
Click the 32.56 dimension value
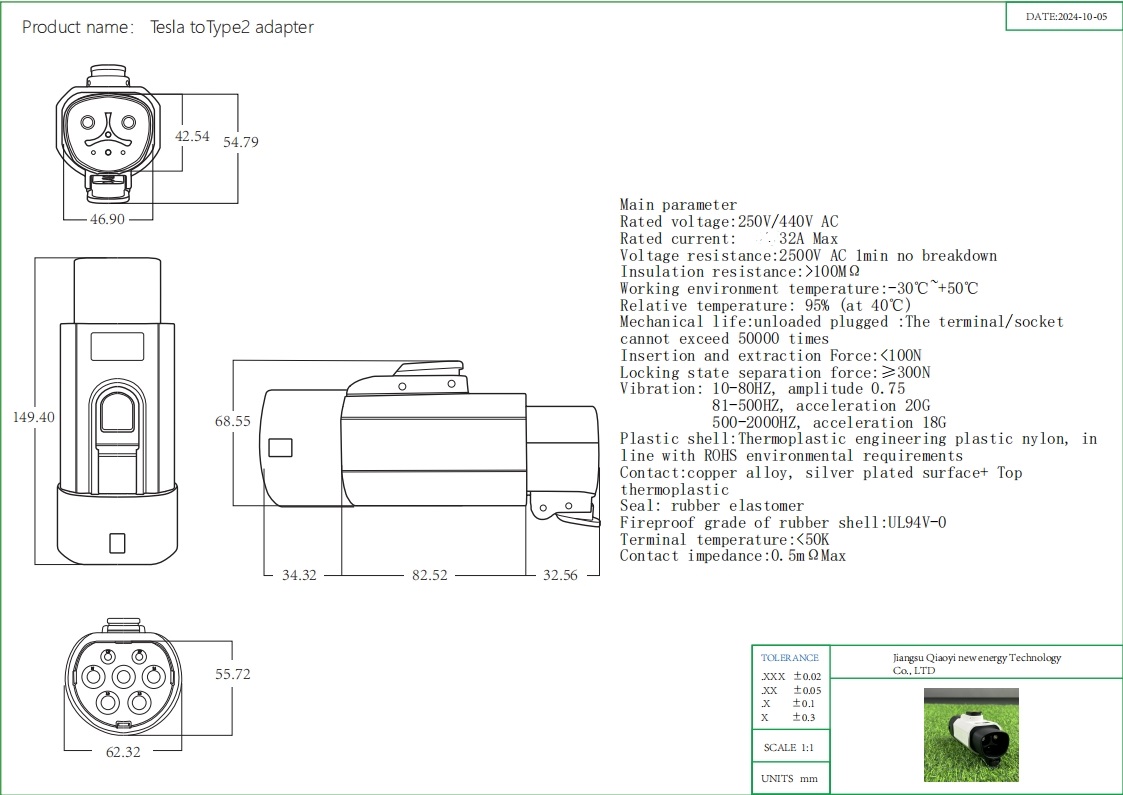[x=560, y=576]
